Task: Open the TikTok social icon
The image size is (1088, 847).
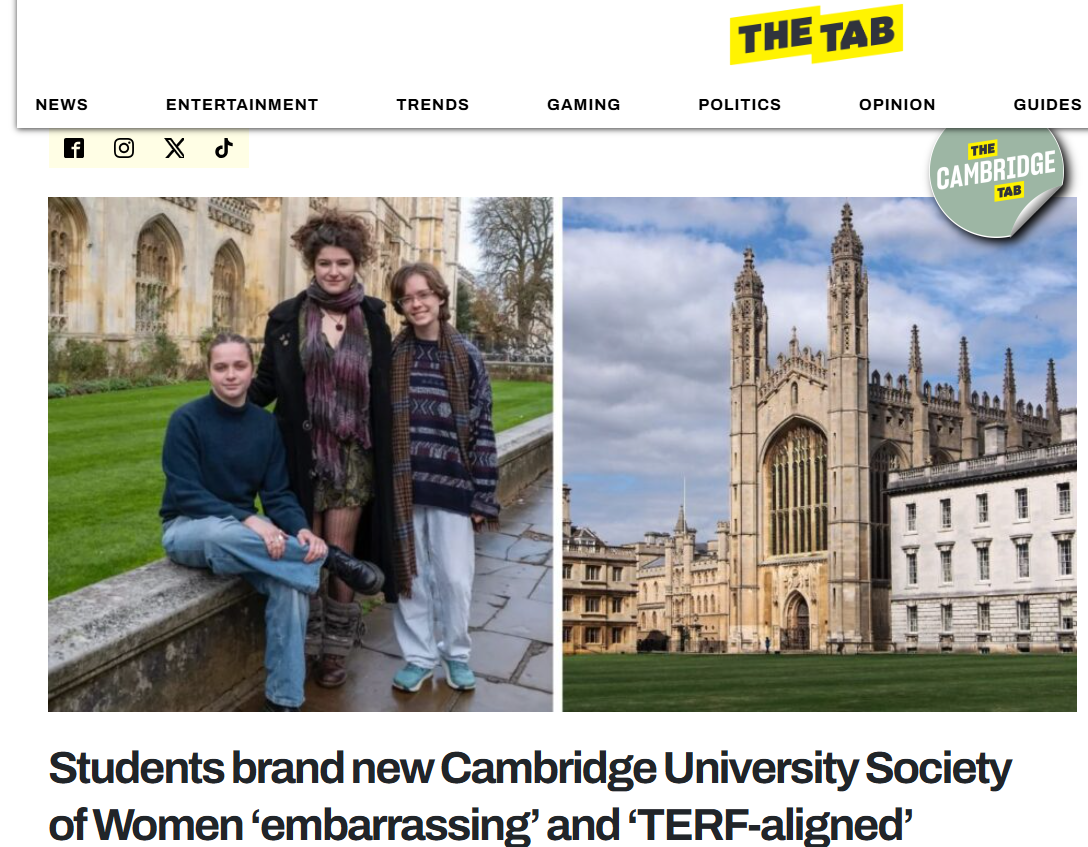Action: click(x=223, y=148)
